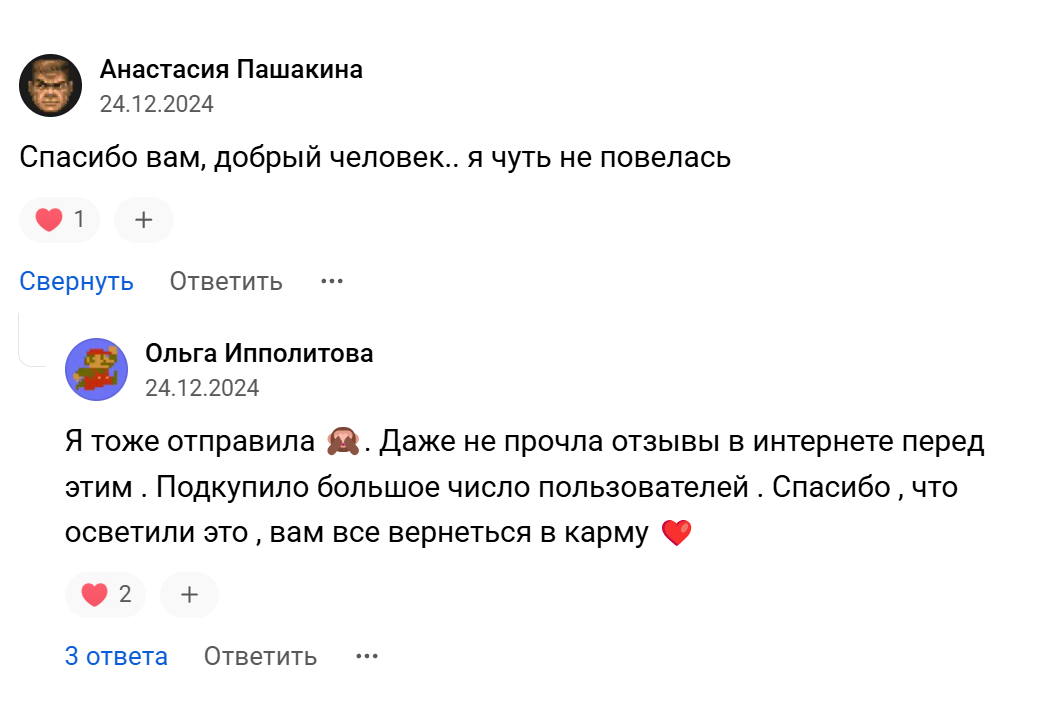The image size is (1050, 704).
Task: Click the 24.12.2024 date under Ольга
Action: click(x=202, y=388)
